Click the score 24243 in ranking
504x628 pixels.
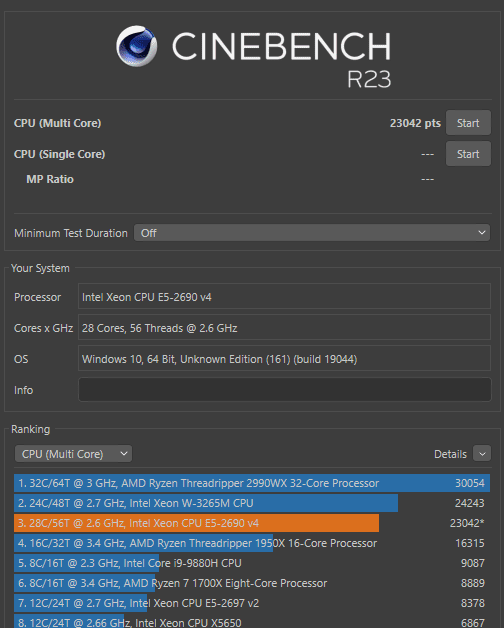click(470, 503)
